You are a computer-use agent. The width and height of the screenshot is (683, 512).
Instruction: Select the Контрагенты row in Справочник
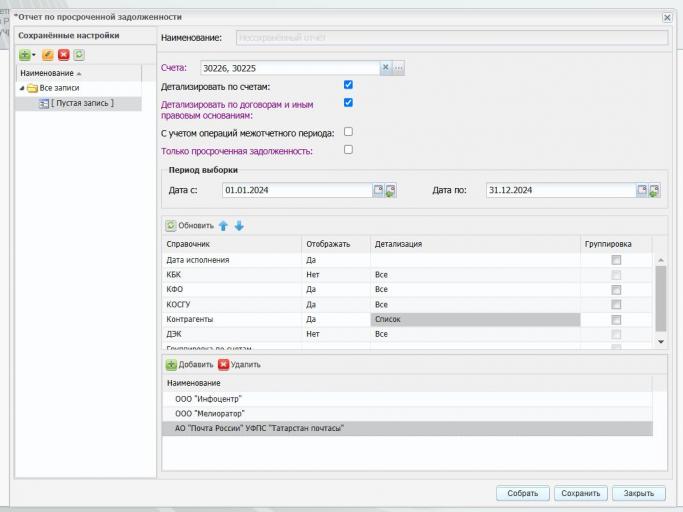pyautogui.click(x=232, y=319)
